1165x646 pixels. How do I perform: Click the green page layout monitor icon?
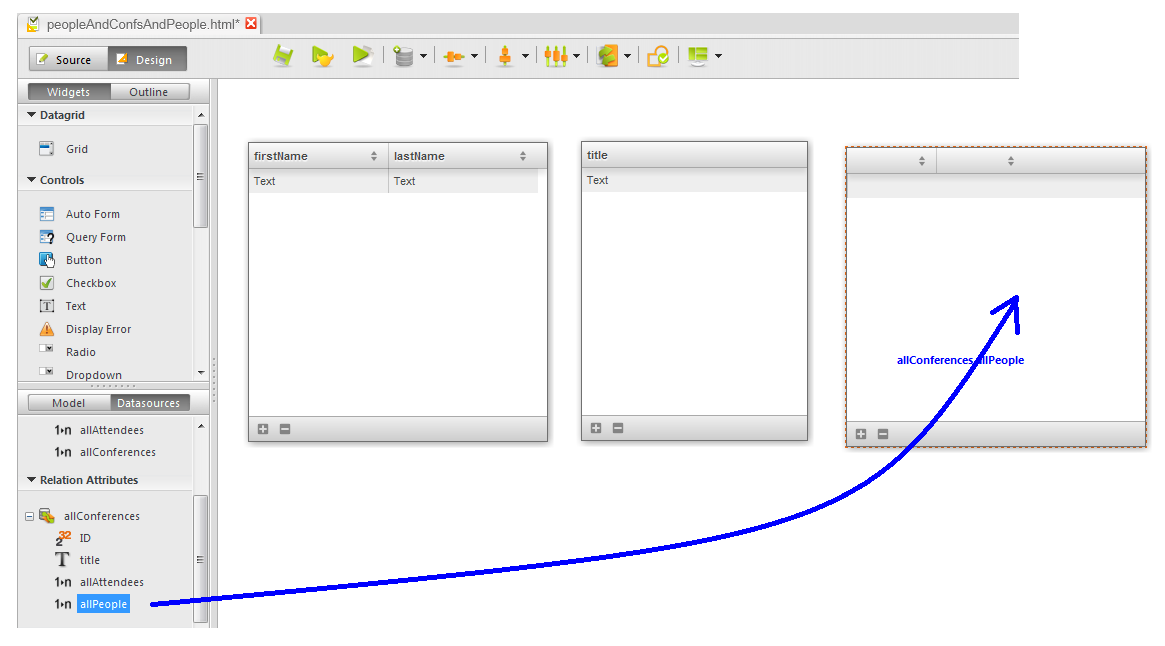coord(698,56)
